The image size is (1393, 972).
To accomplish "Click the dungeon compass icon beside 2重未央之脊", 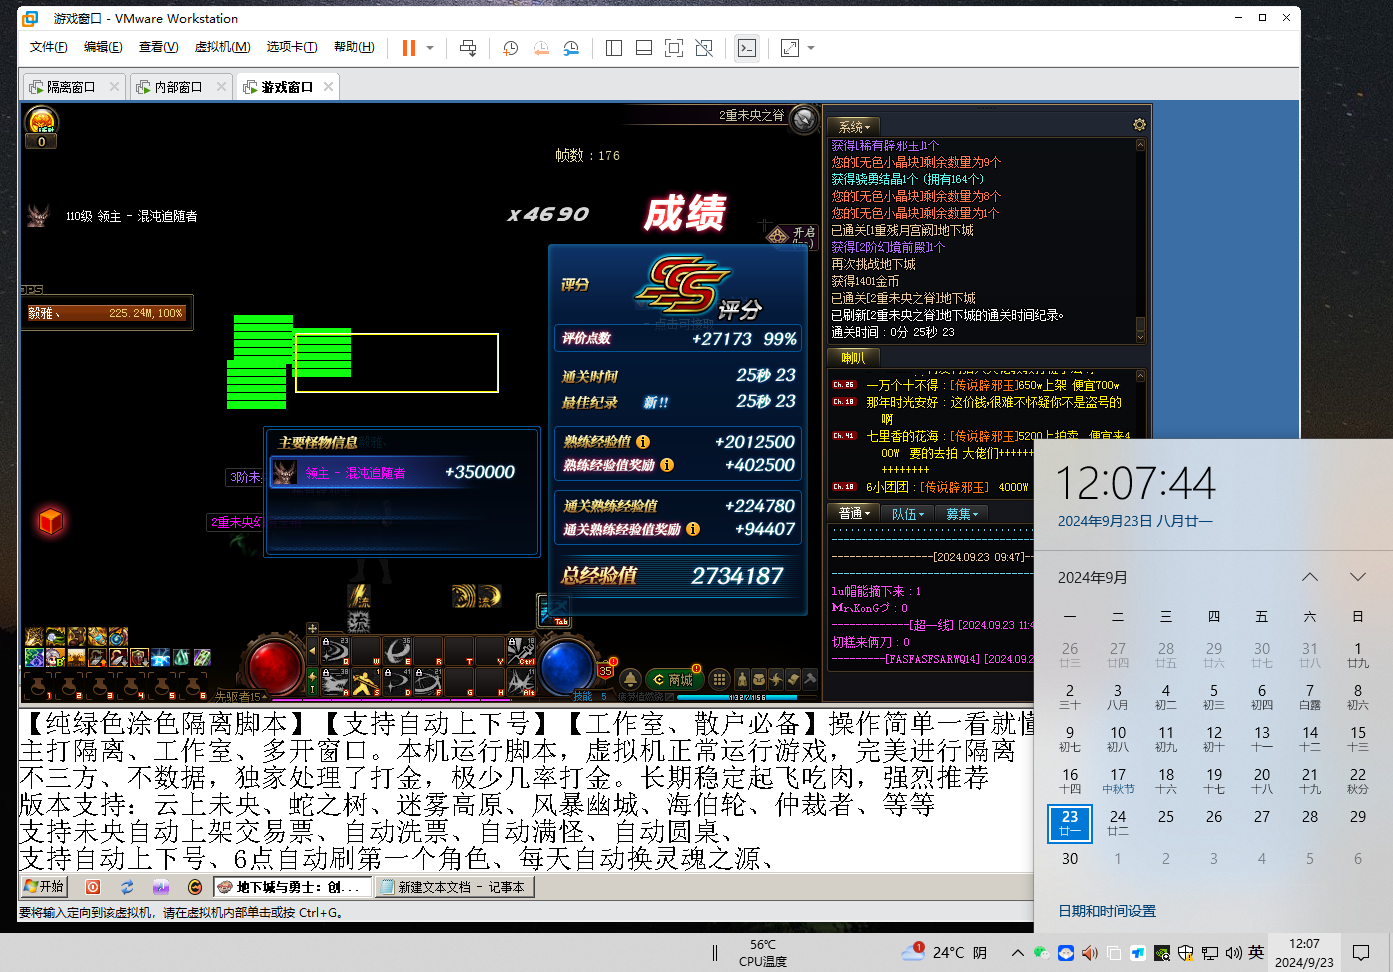I will [x=804, y=119].
